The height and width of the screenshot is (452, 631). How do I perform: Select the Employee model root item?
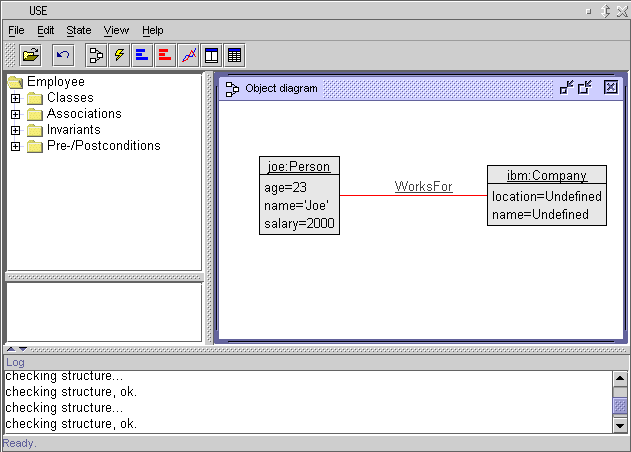tap(55, 82)
